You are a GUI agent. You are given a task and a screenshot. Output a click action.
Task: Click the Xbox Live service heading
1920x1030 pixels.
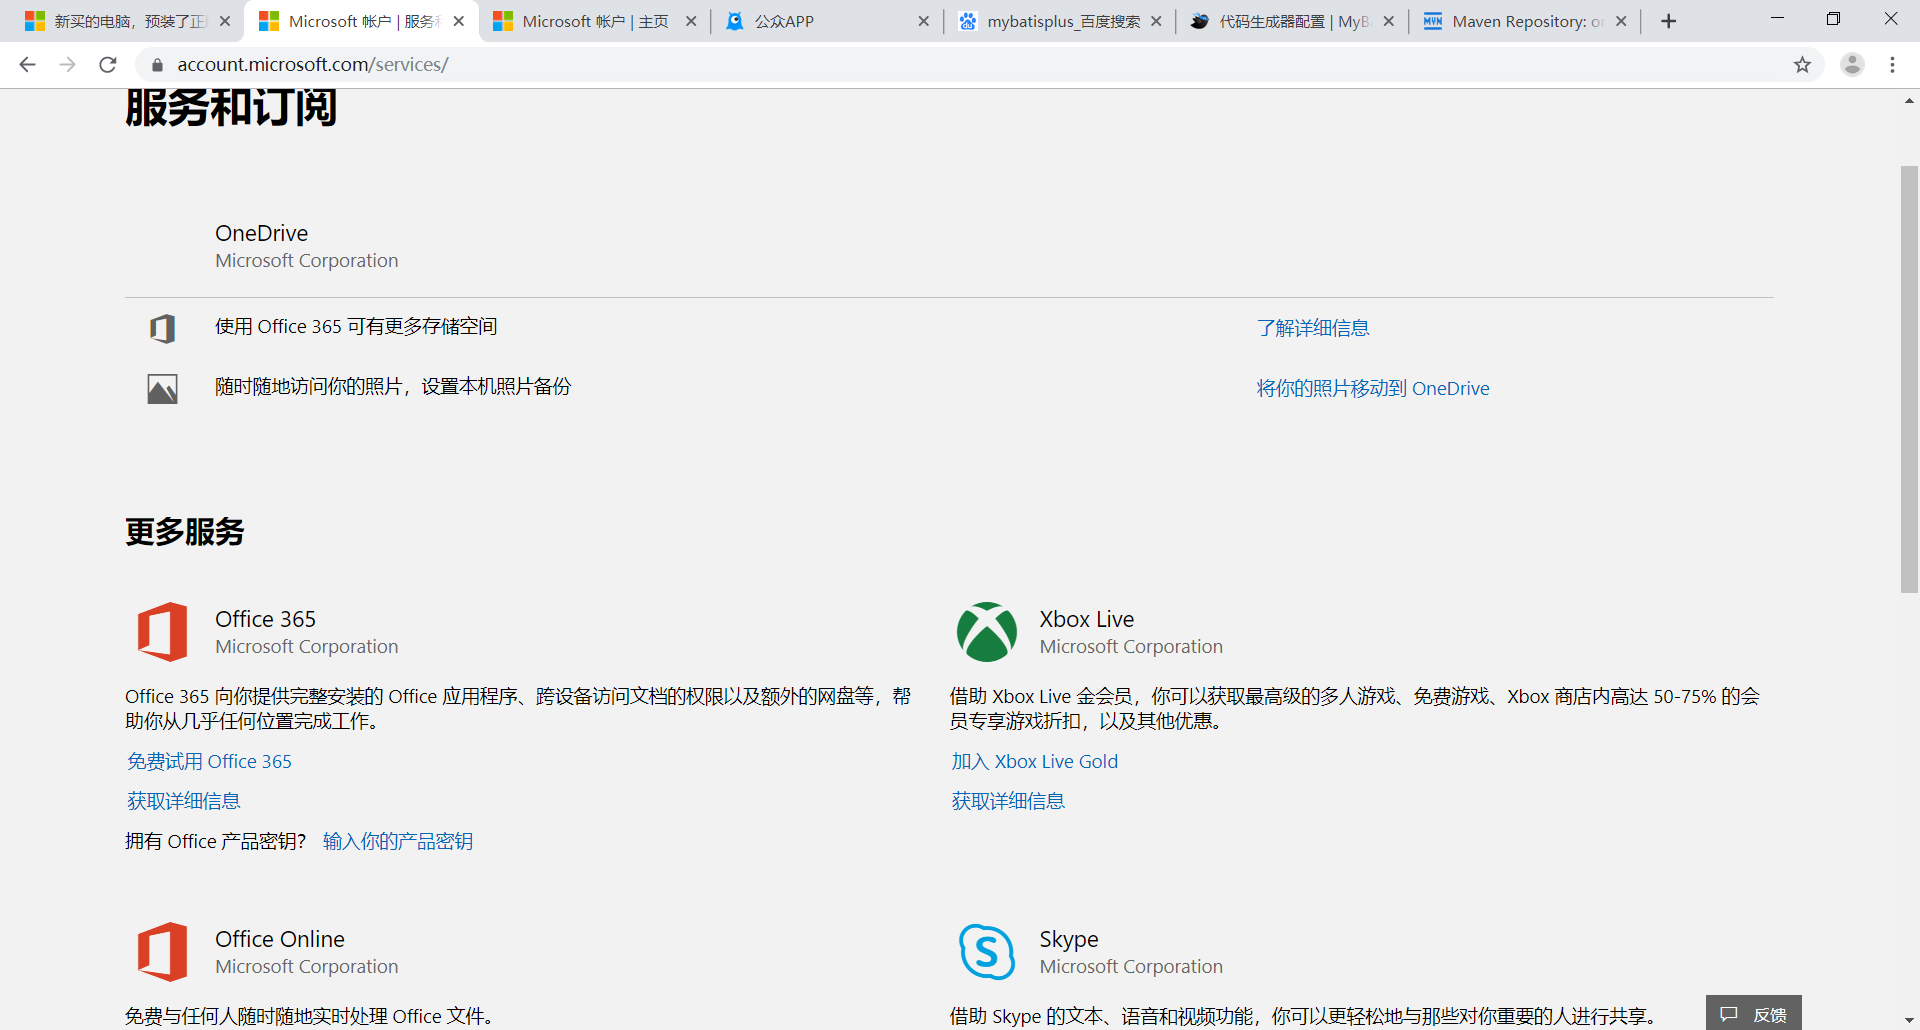tap(1086, 619)
